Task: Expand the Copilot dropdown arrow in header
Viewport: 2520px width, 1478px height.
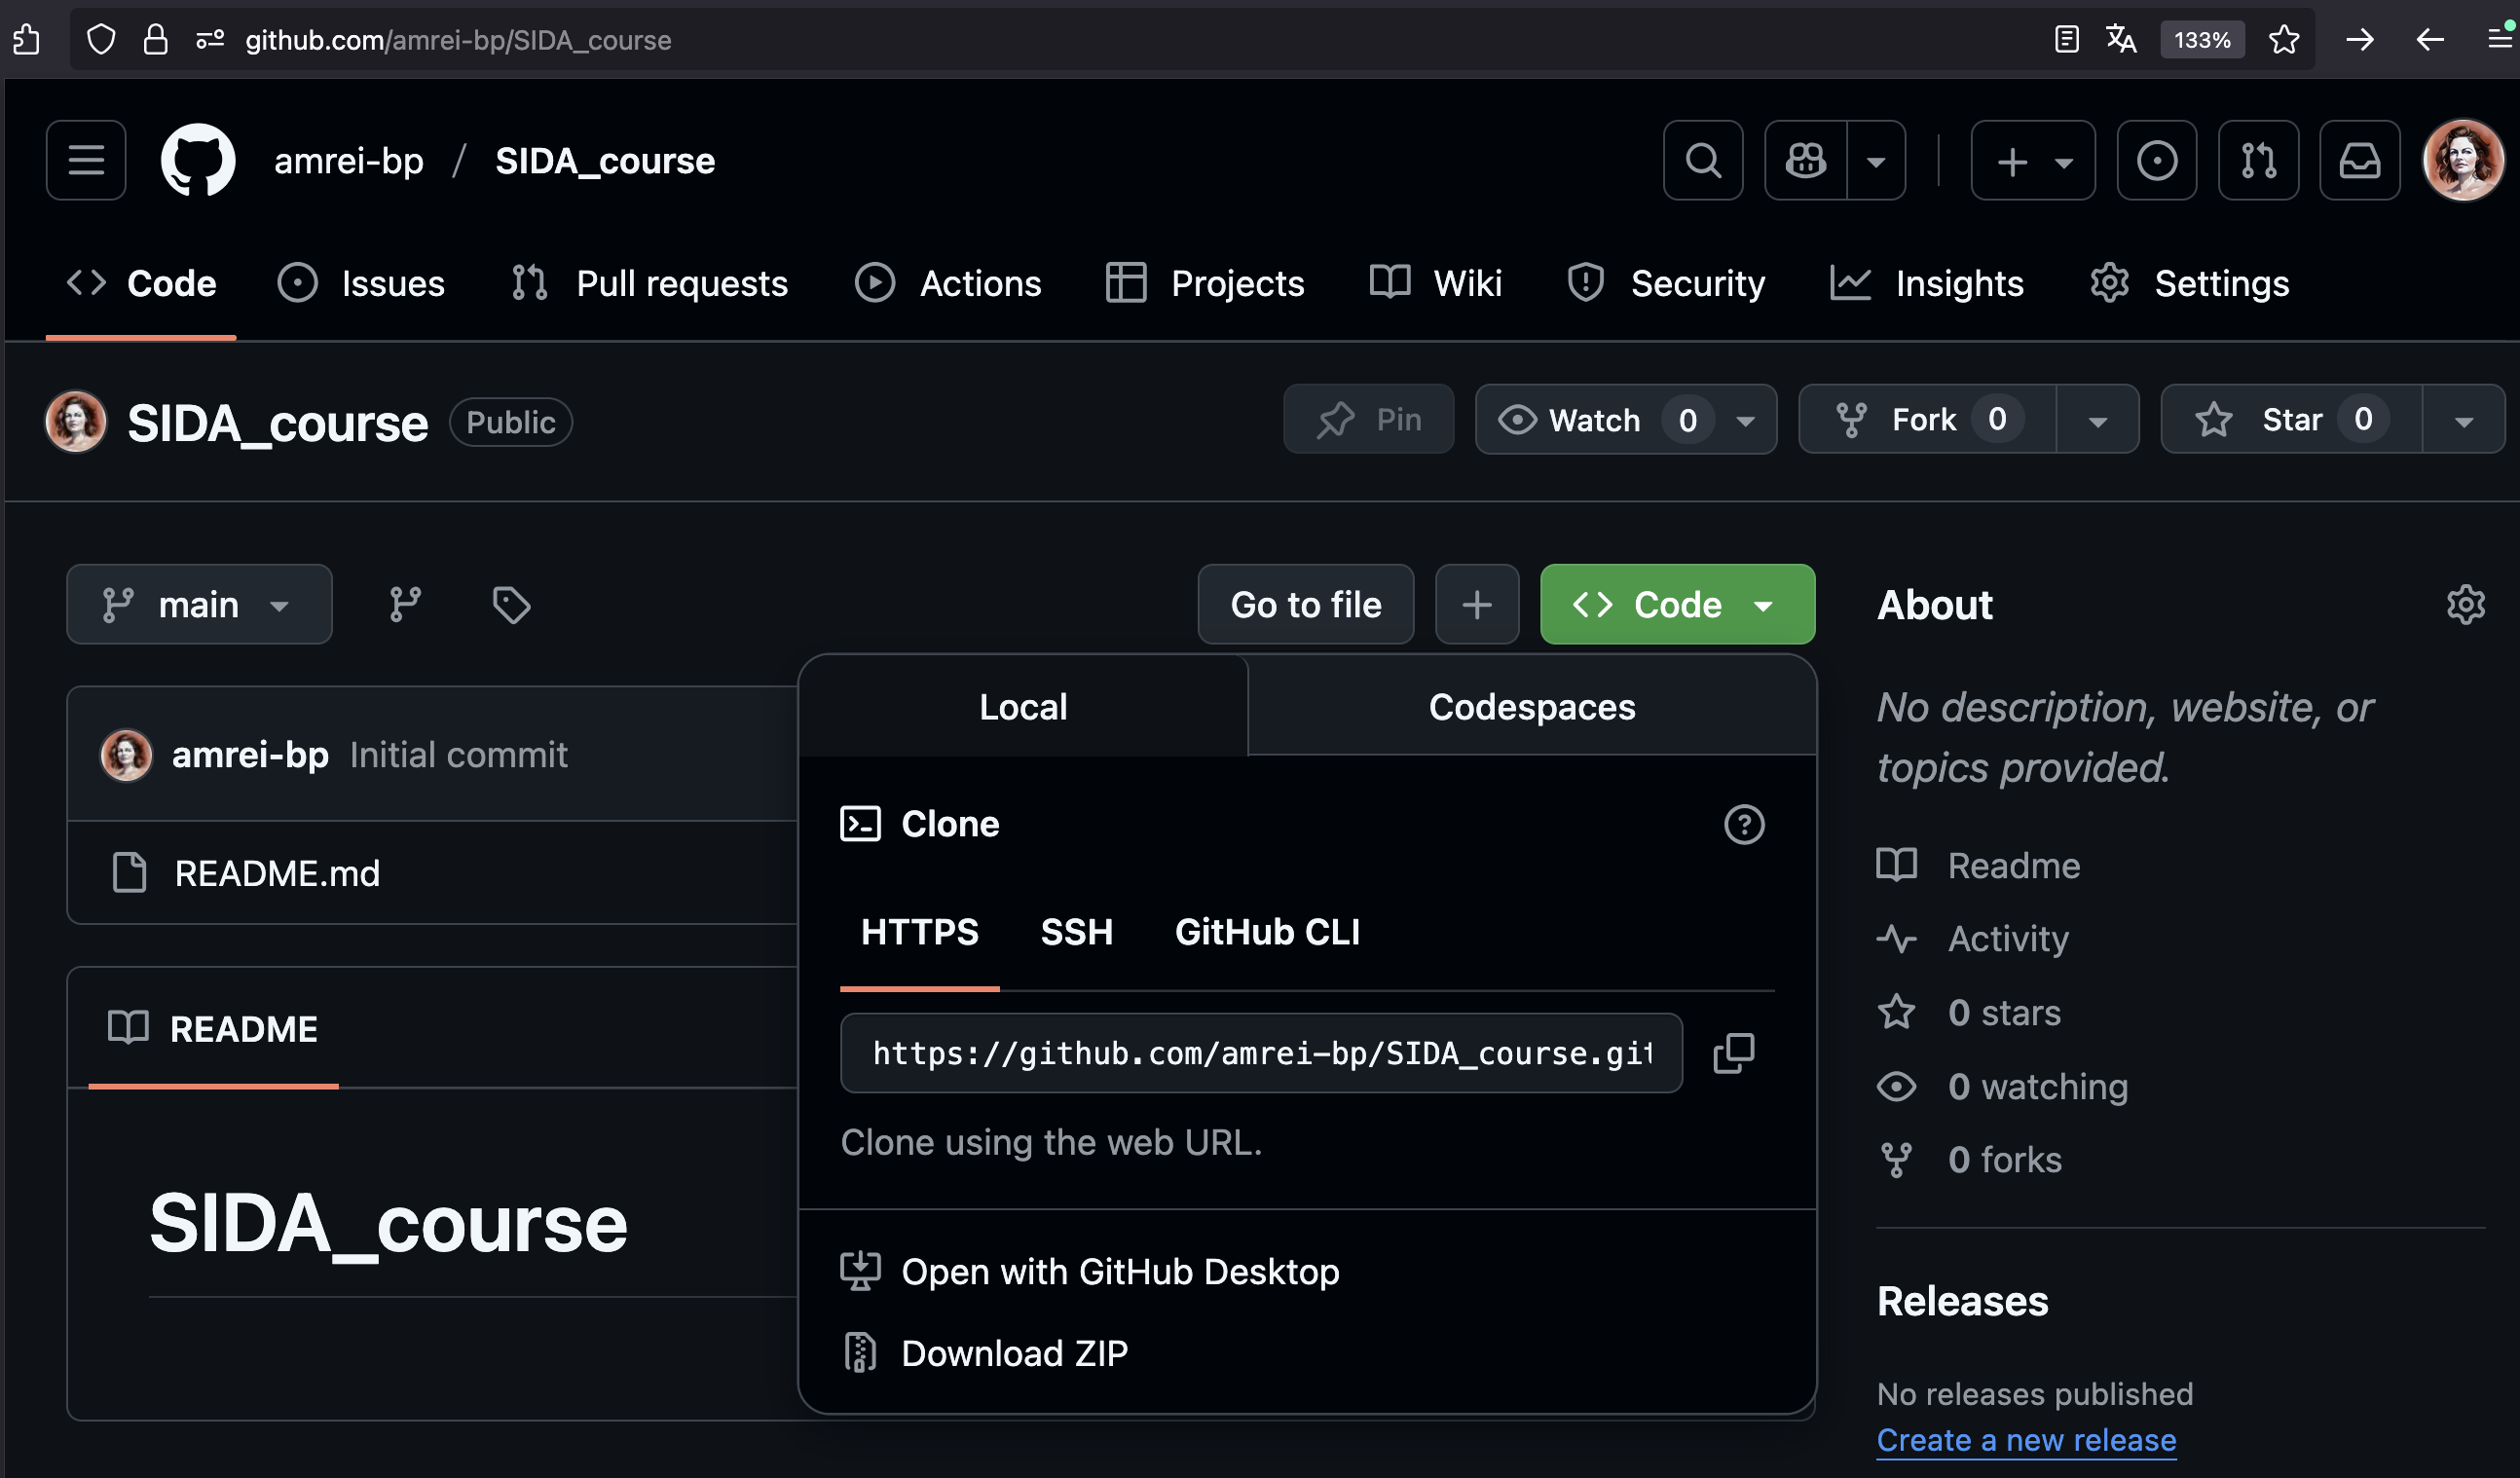Action: coord(1876,160)
